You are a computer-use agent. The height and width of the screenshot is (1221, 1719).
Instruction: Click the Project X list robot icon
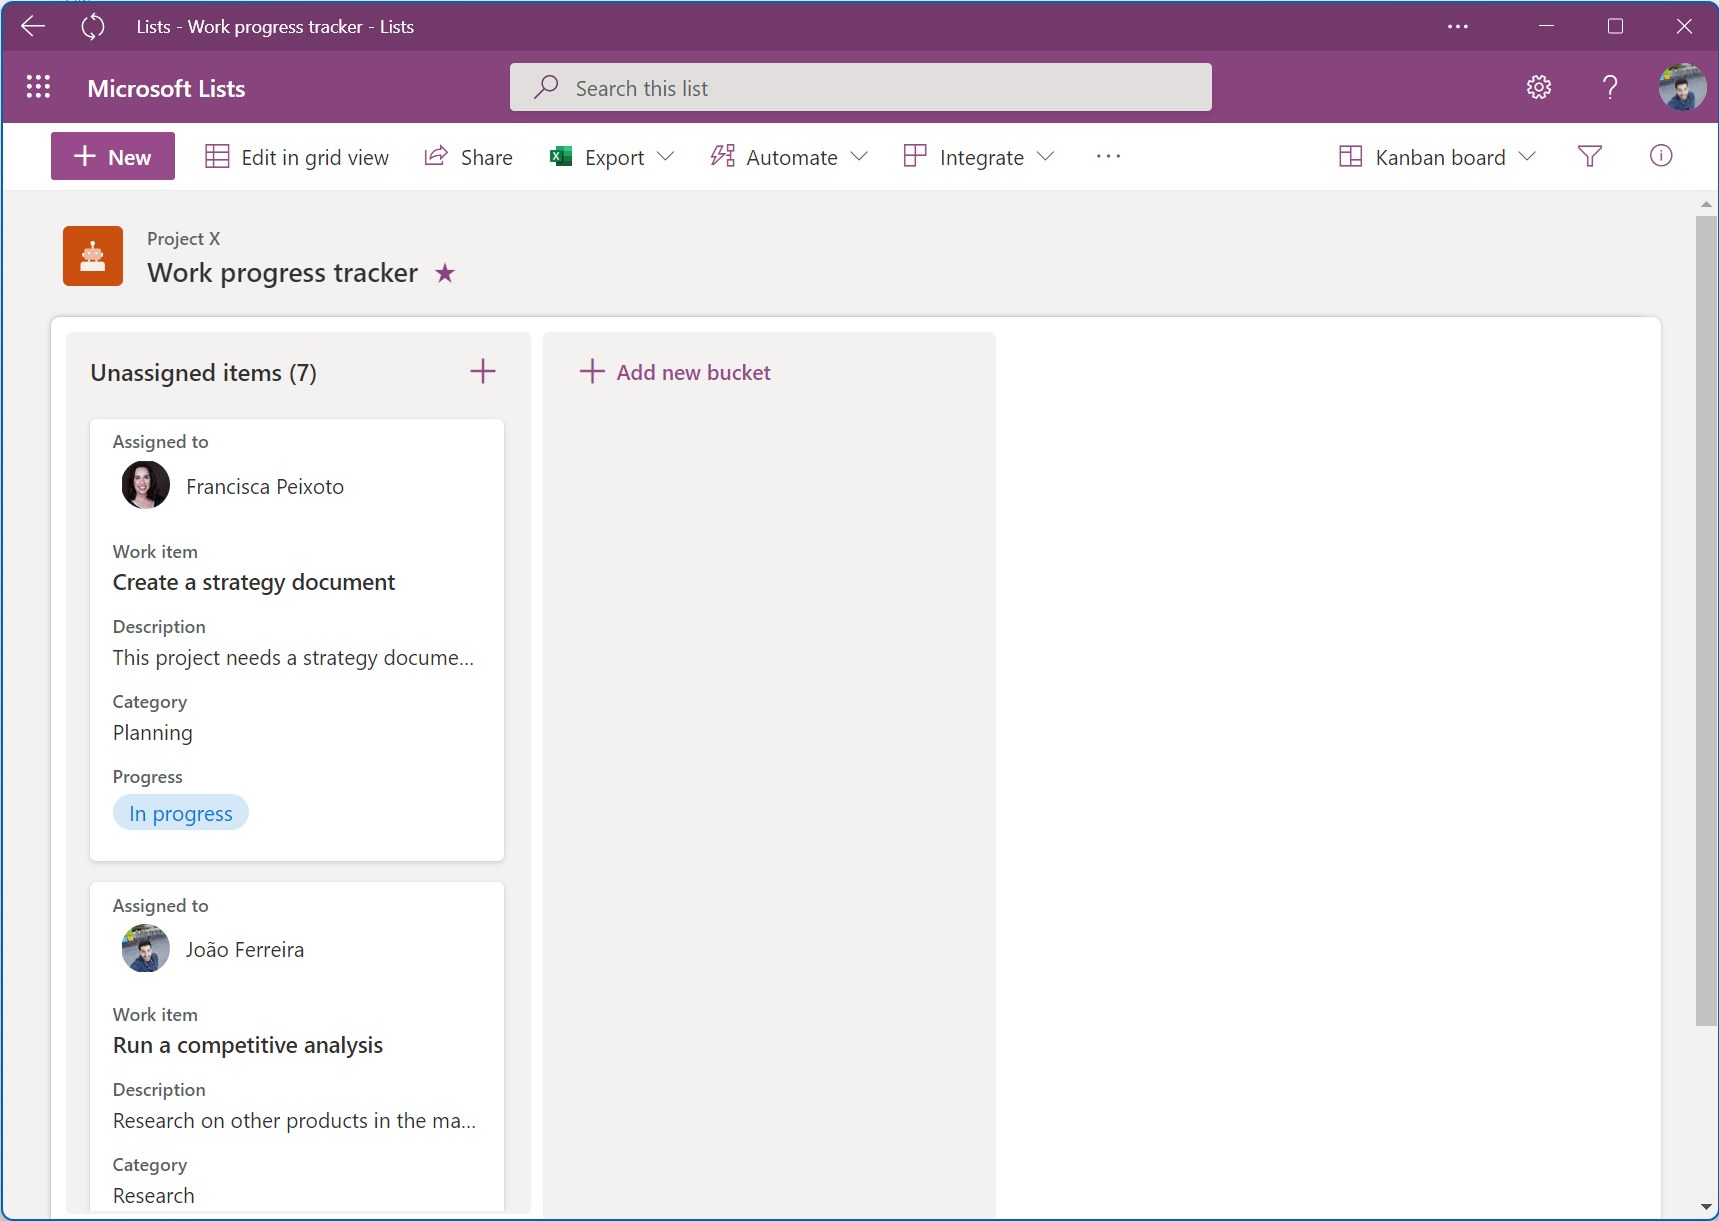[93, 256]
